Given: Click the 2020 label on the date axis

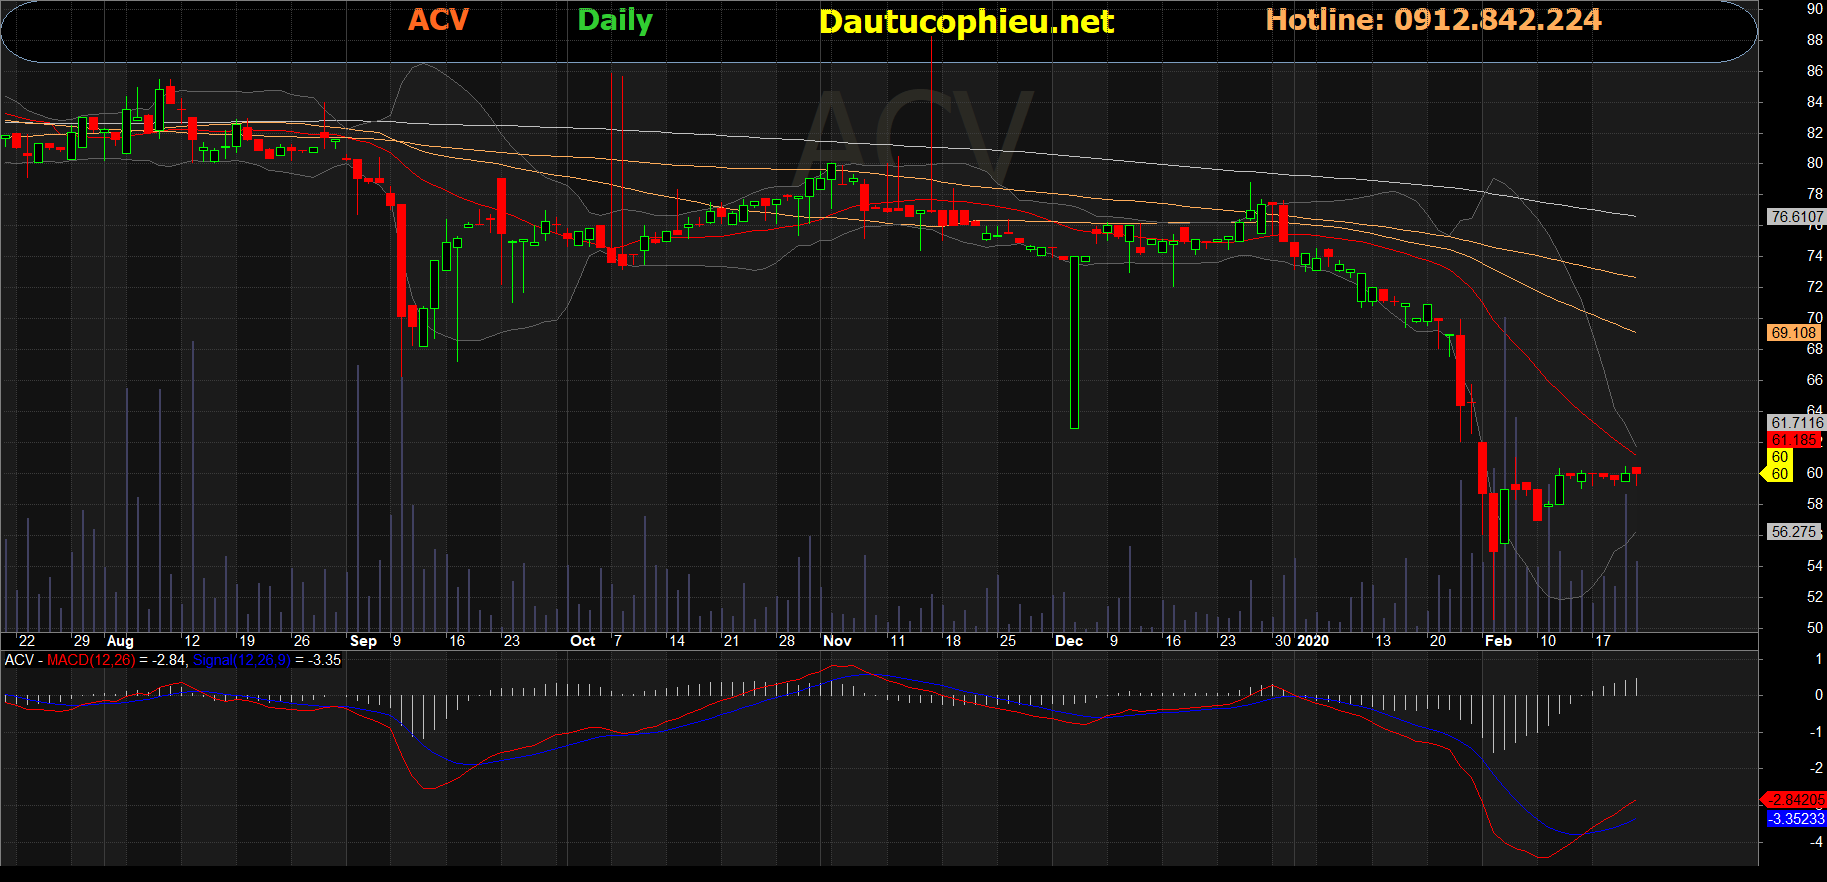Looking at the screenshot, I should click(1312, 641).
